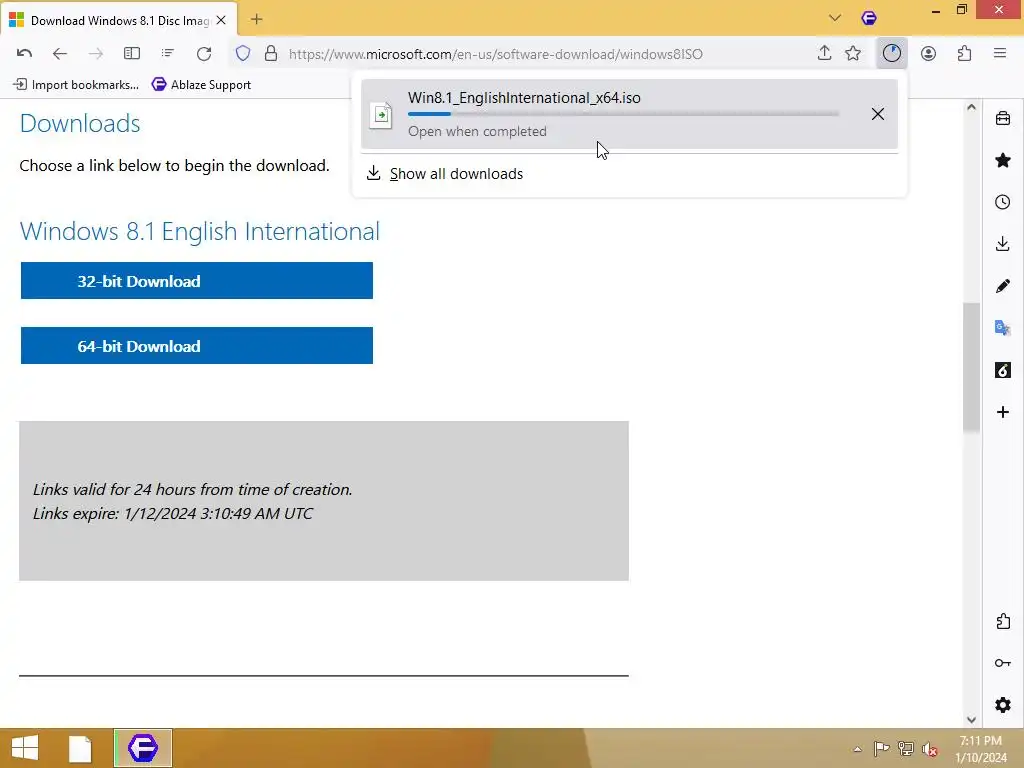Screen dimensions: 1024x768
Task: Open Ablaze Support bookmark
Action: coord(201,84)
